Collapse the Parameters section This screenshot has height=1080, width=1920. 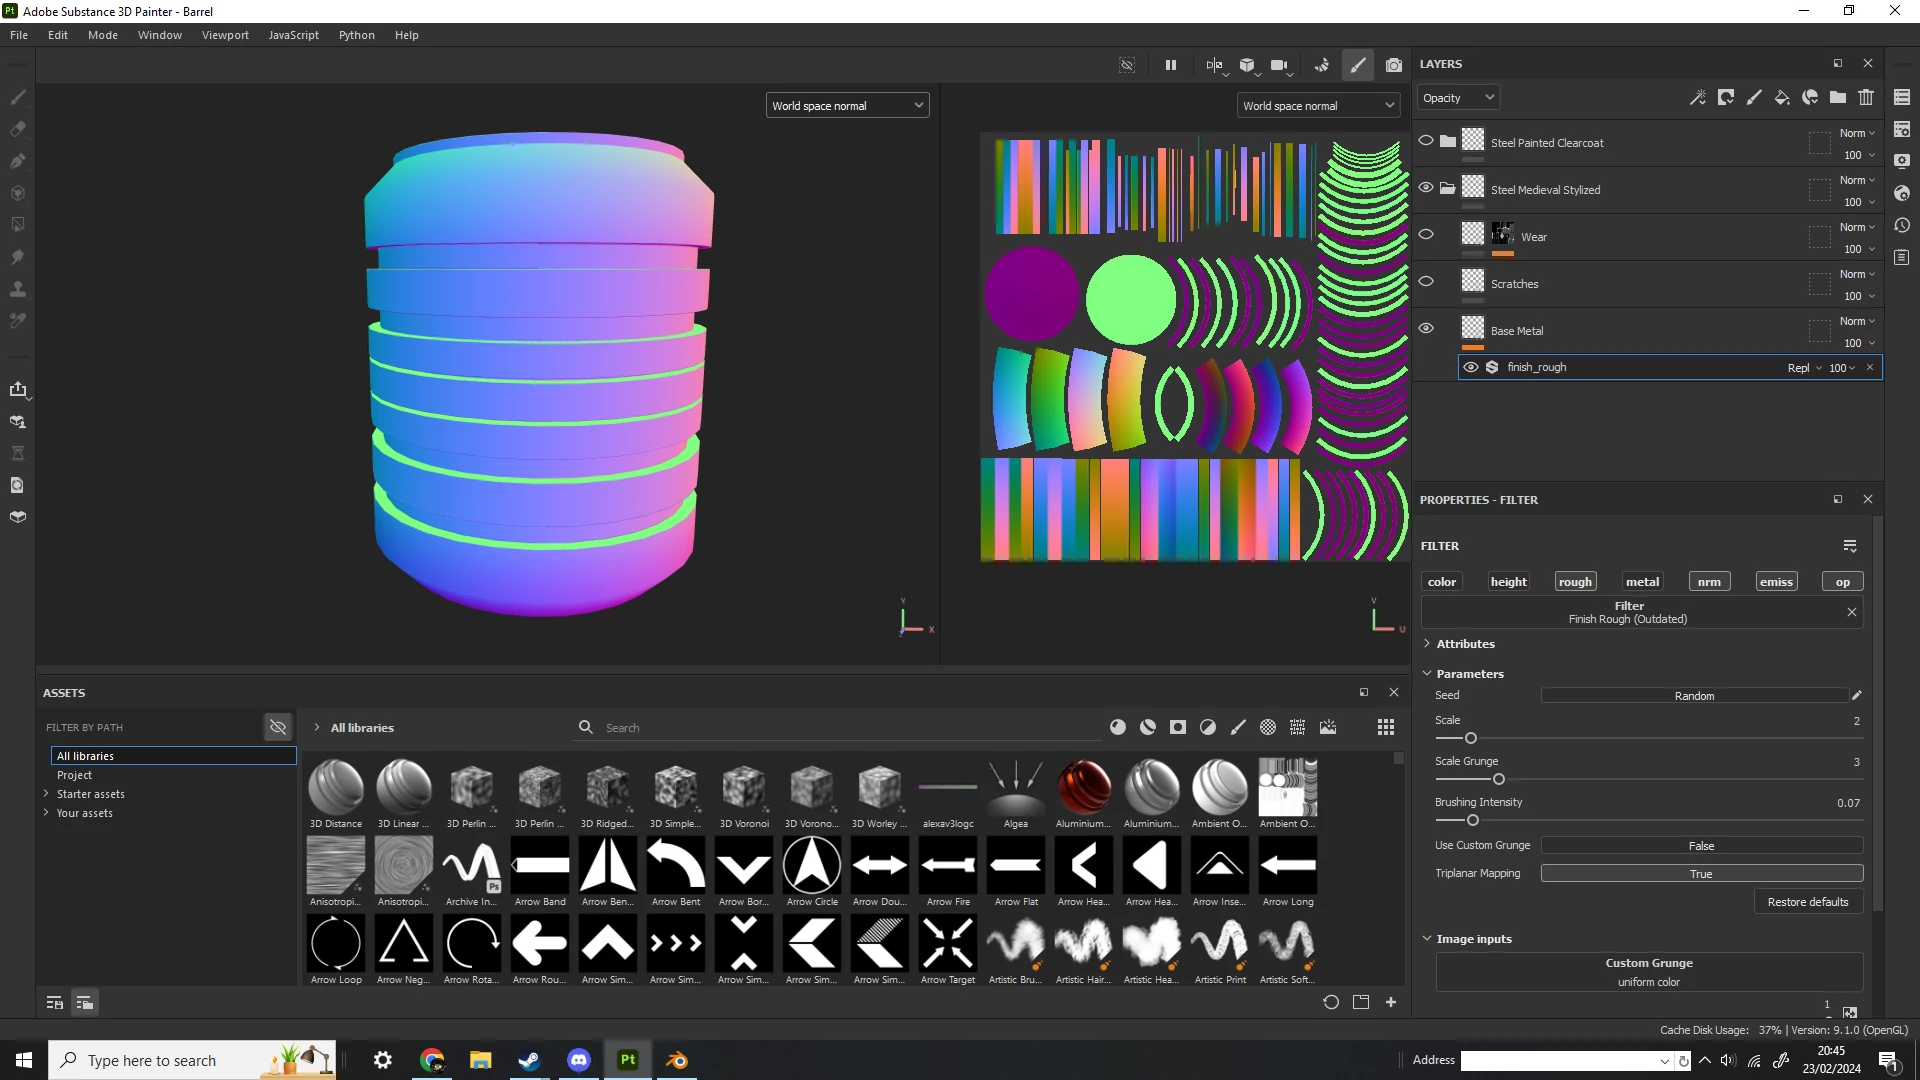(1427, 674)
